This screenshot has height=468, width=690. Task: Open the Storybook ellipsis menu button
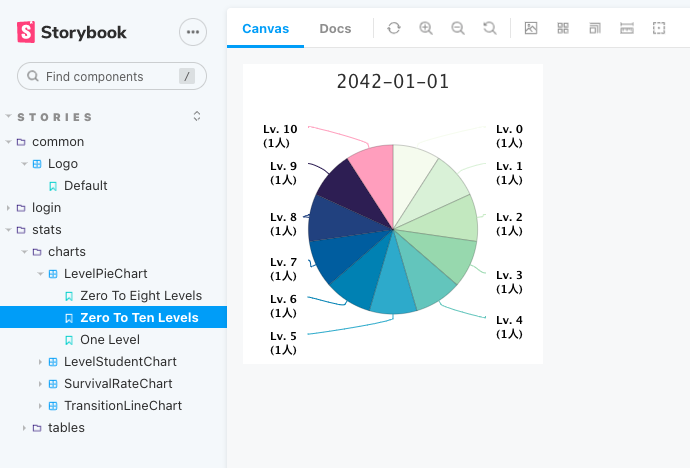[193, 32]
